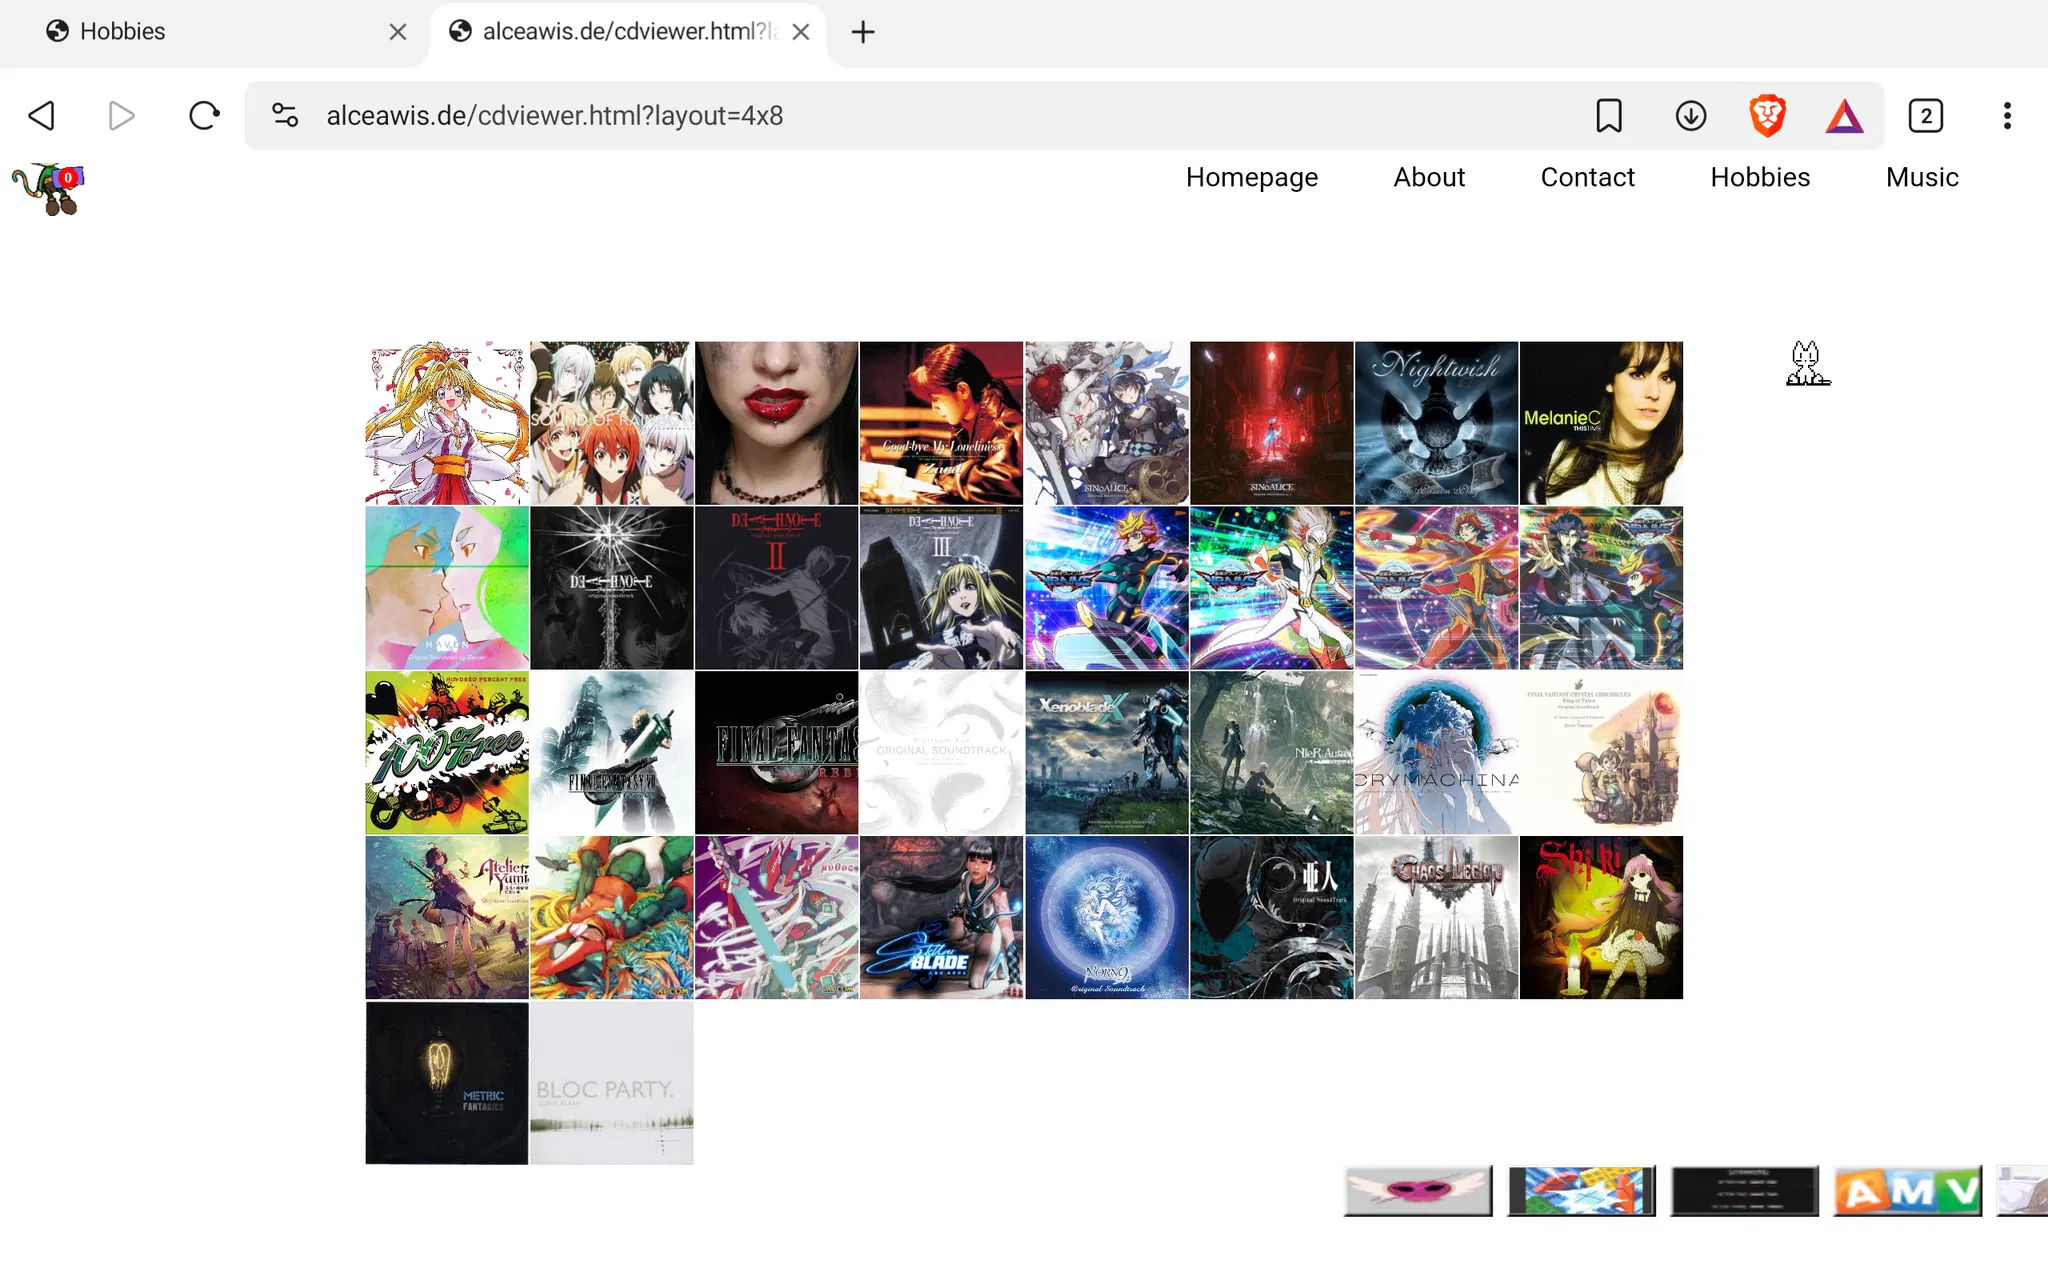Screen dimensions: 2048x1280
Task: Open the Contact nav link
Action: click(x=1587, y=177)
